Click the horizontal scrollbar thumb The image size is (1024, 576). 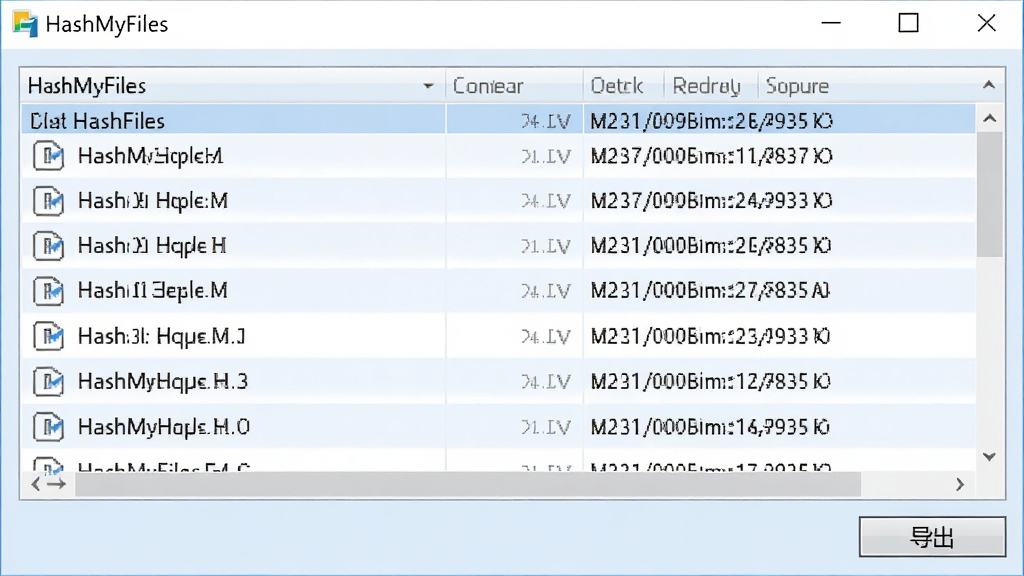click(x=468, y=484)
